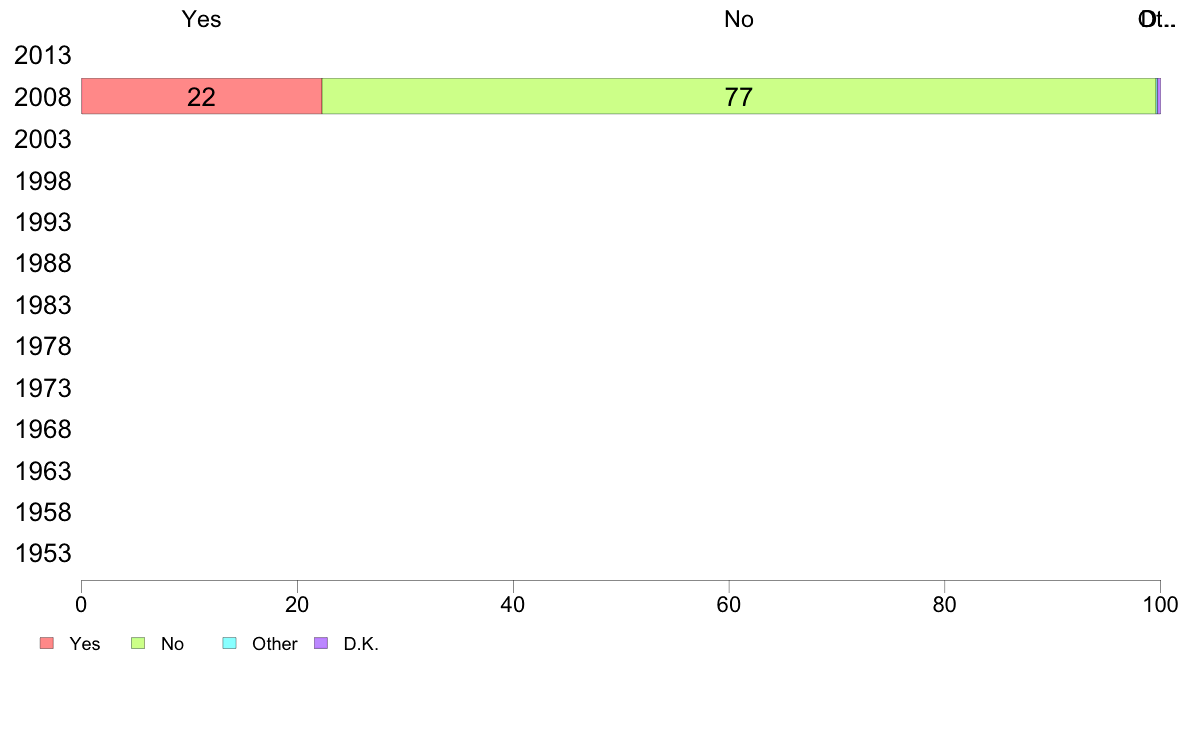Click the D.K. legend text label
The width and height of the screenshot is (1188, 736).
pyautogui.click(x=361, y=644)
